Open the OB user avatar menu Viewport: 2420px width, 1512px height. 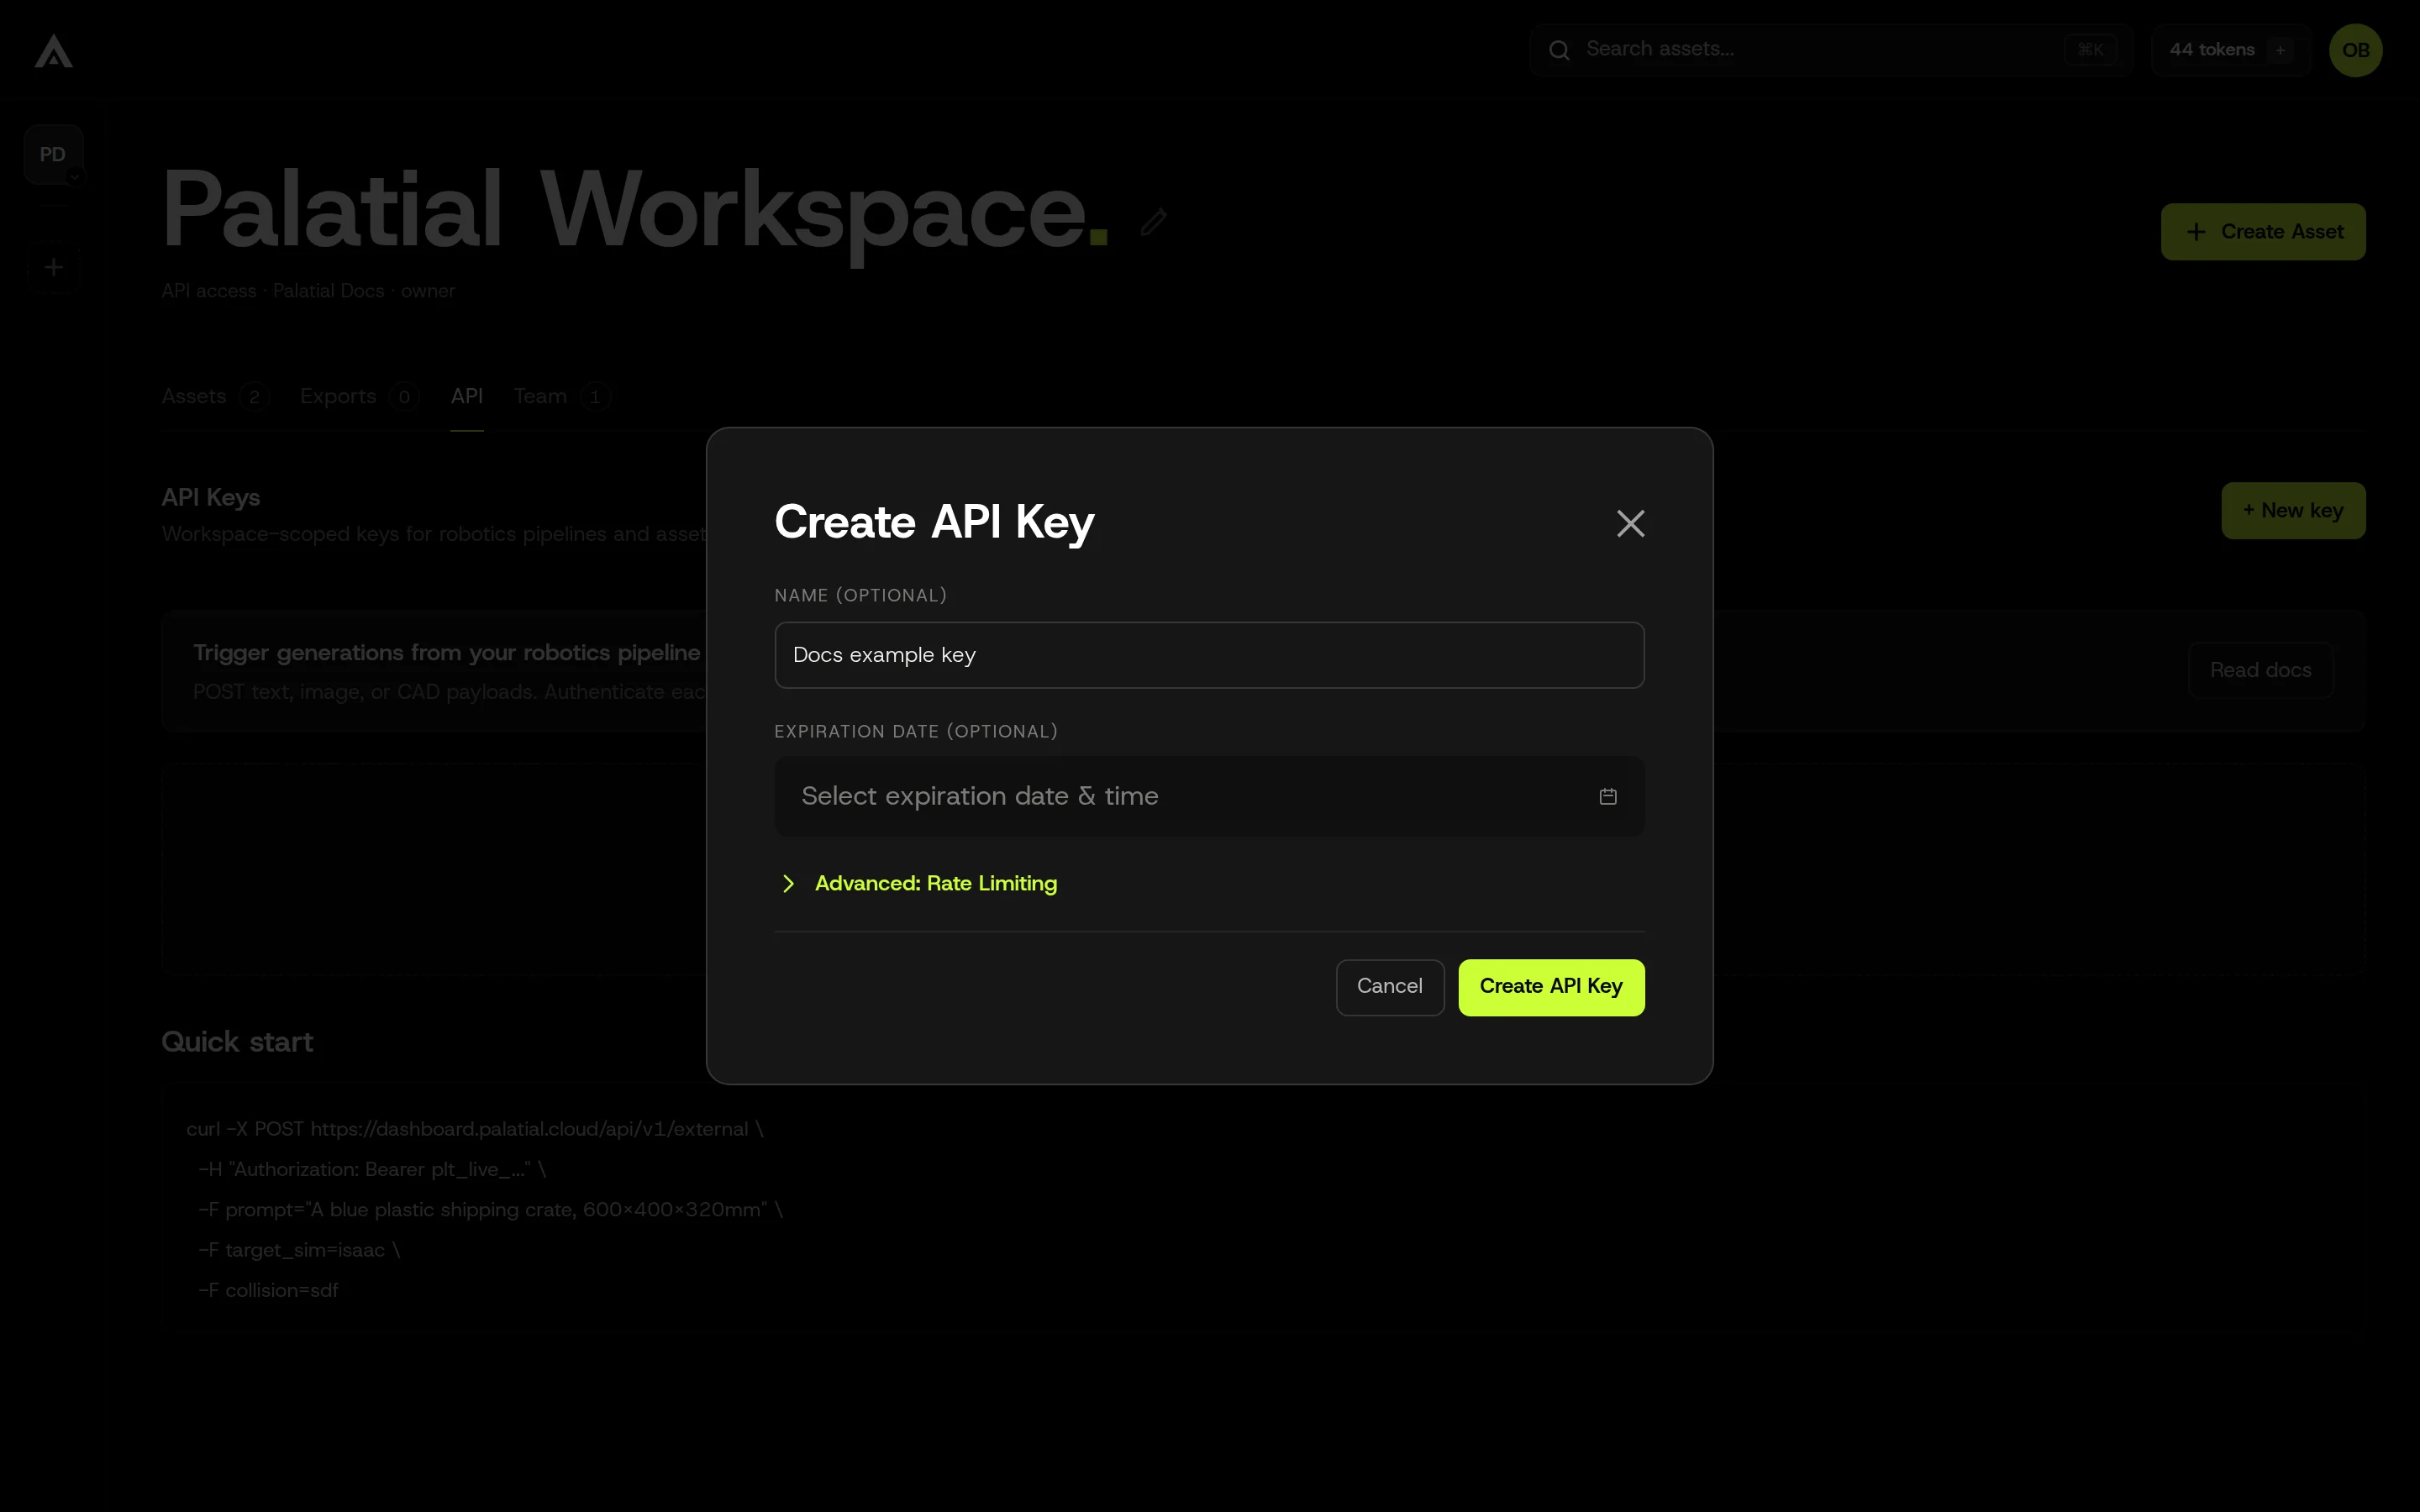[2355, 50]
